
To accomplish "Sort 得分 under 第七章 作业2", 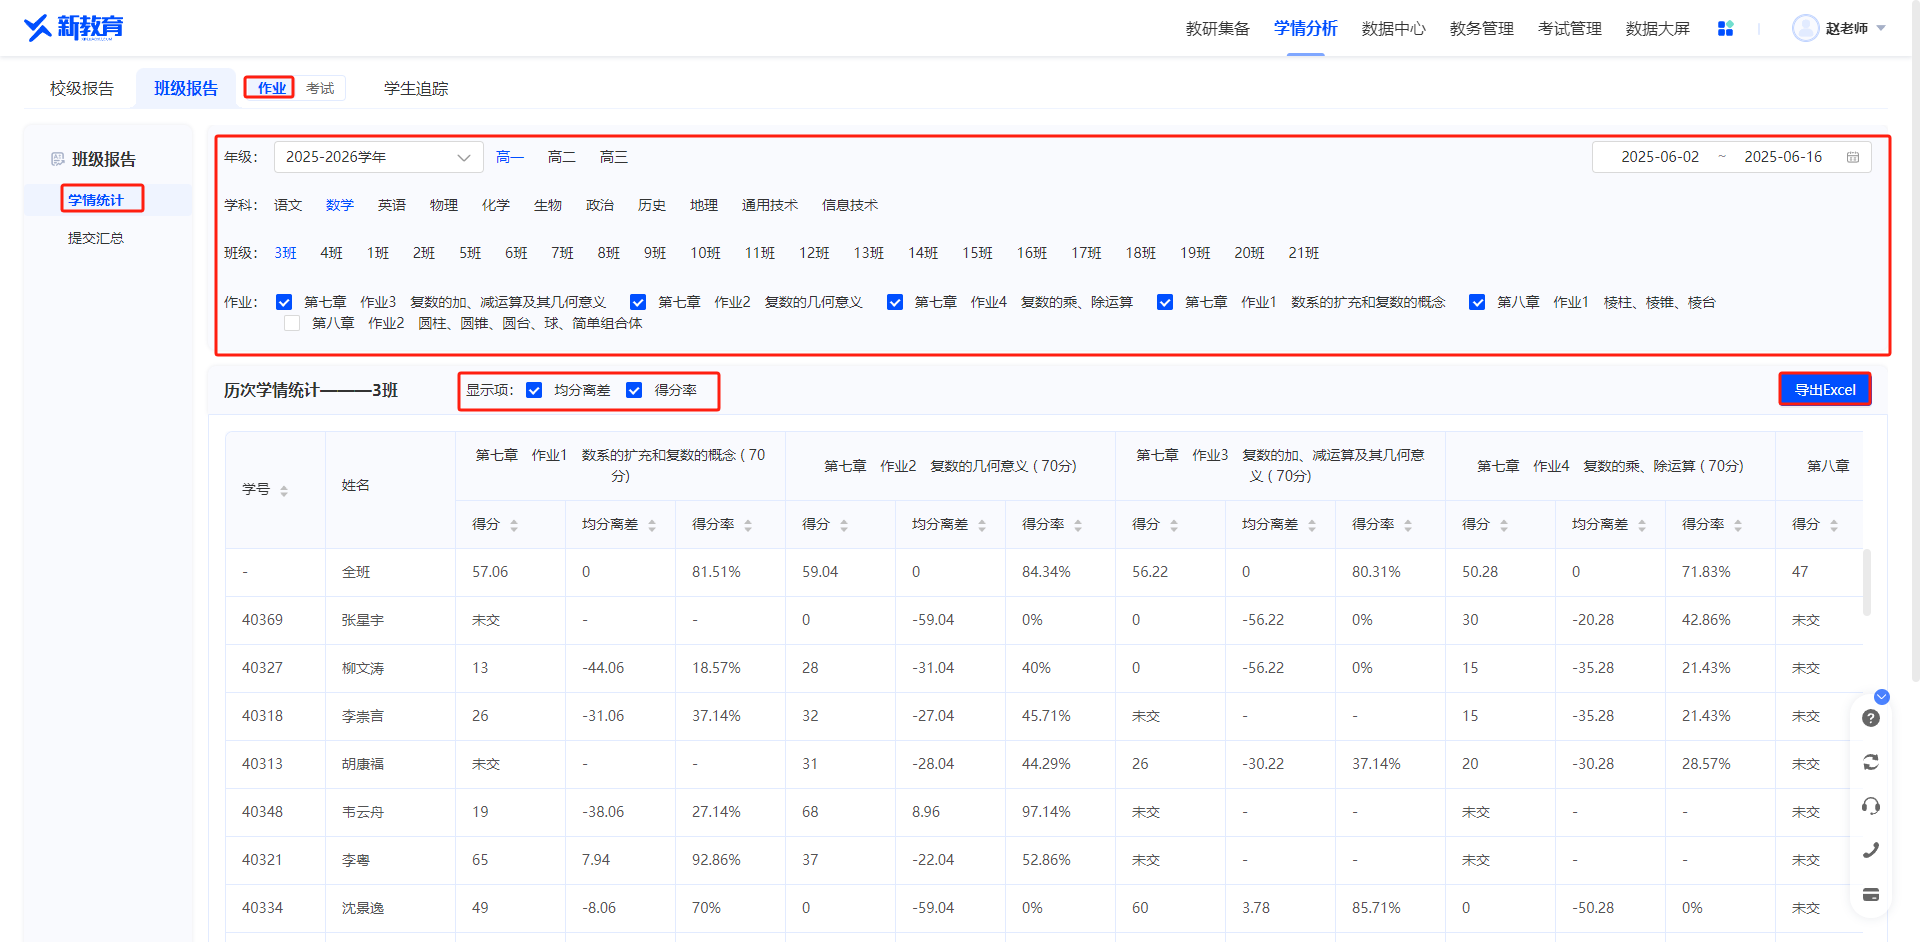I will (x=844, y=525).
